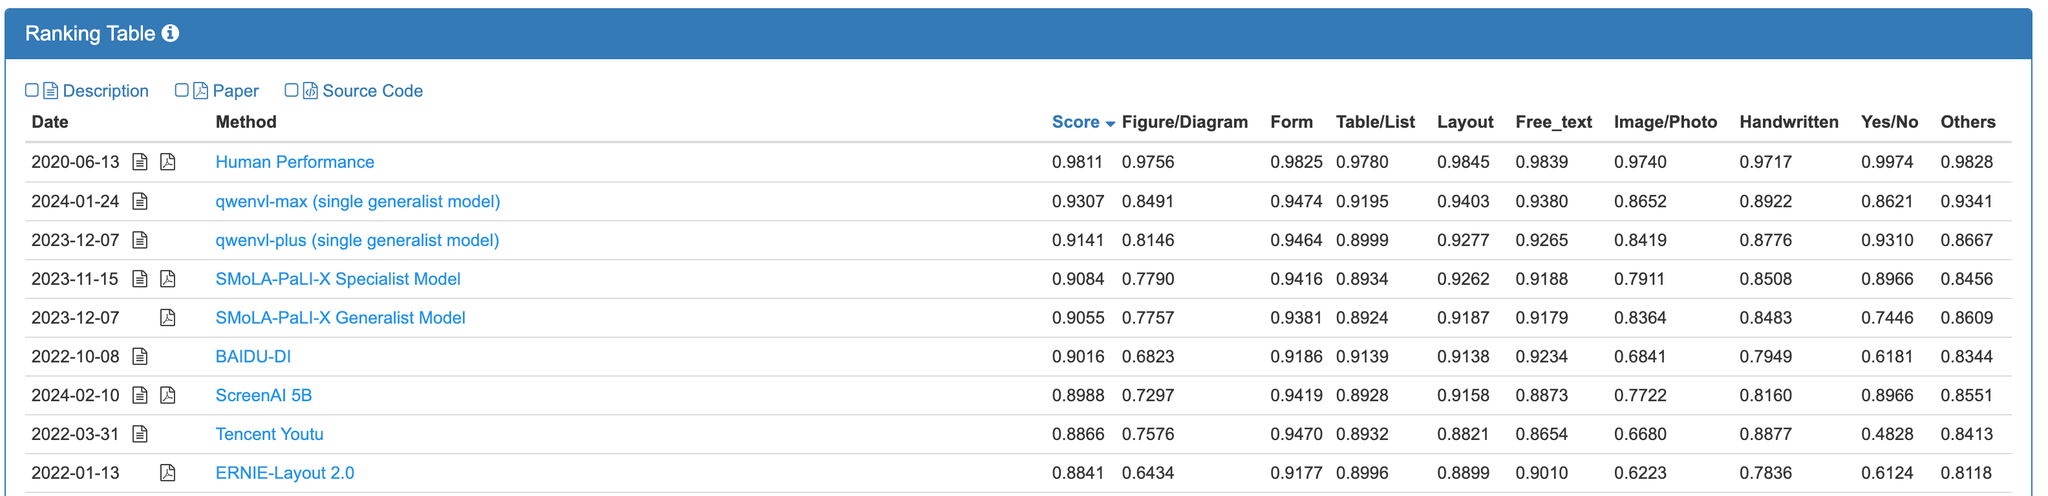
Task: Enable the Description checkbox
Action: 32,90
